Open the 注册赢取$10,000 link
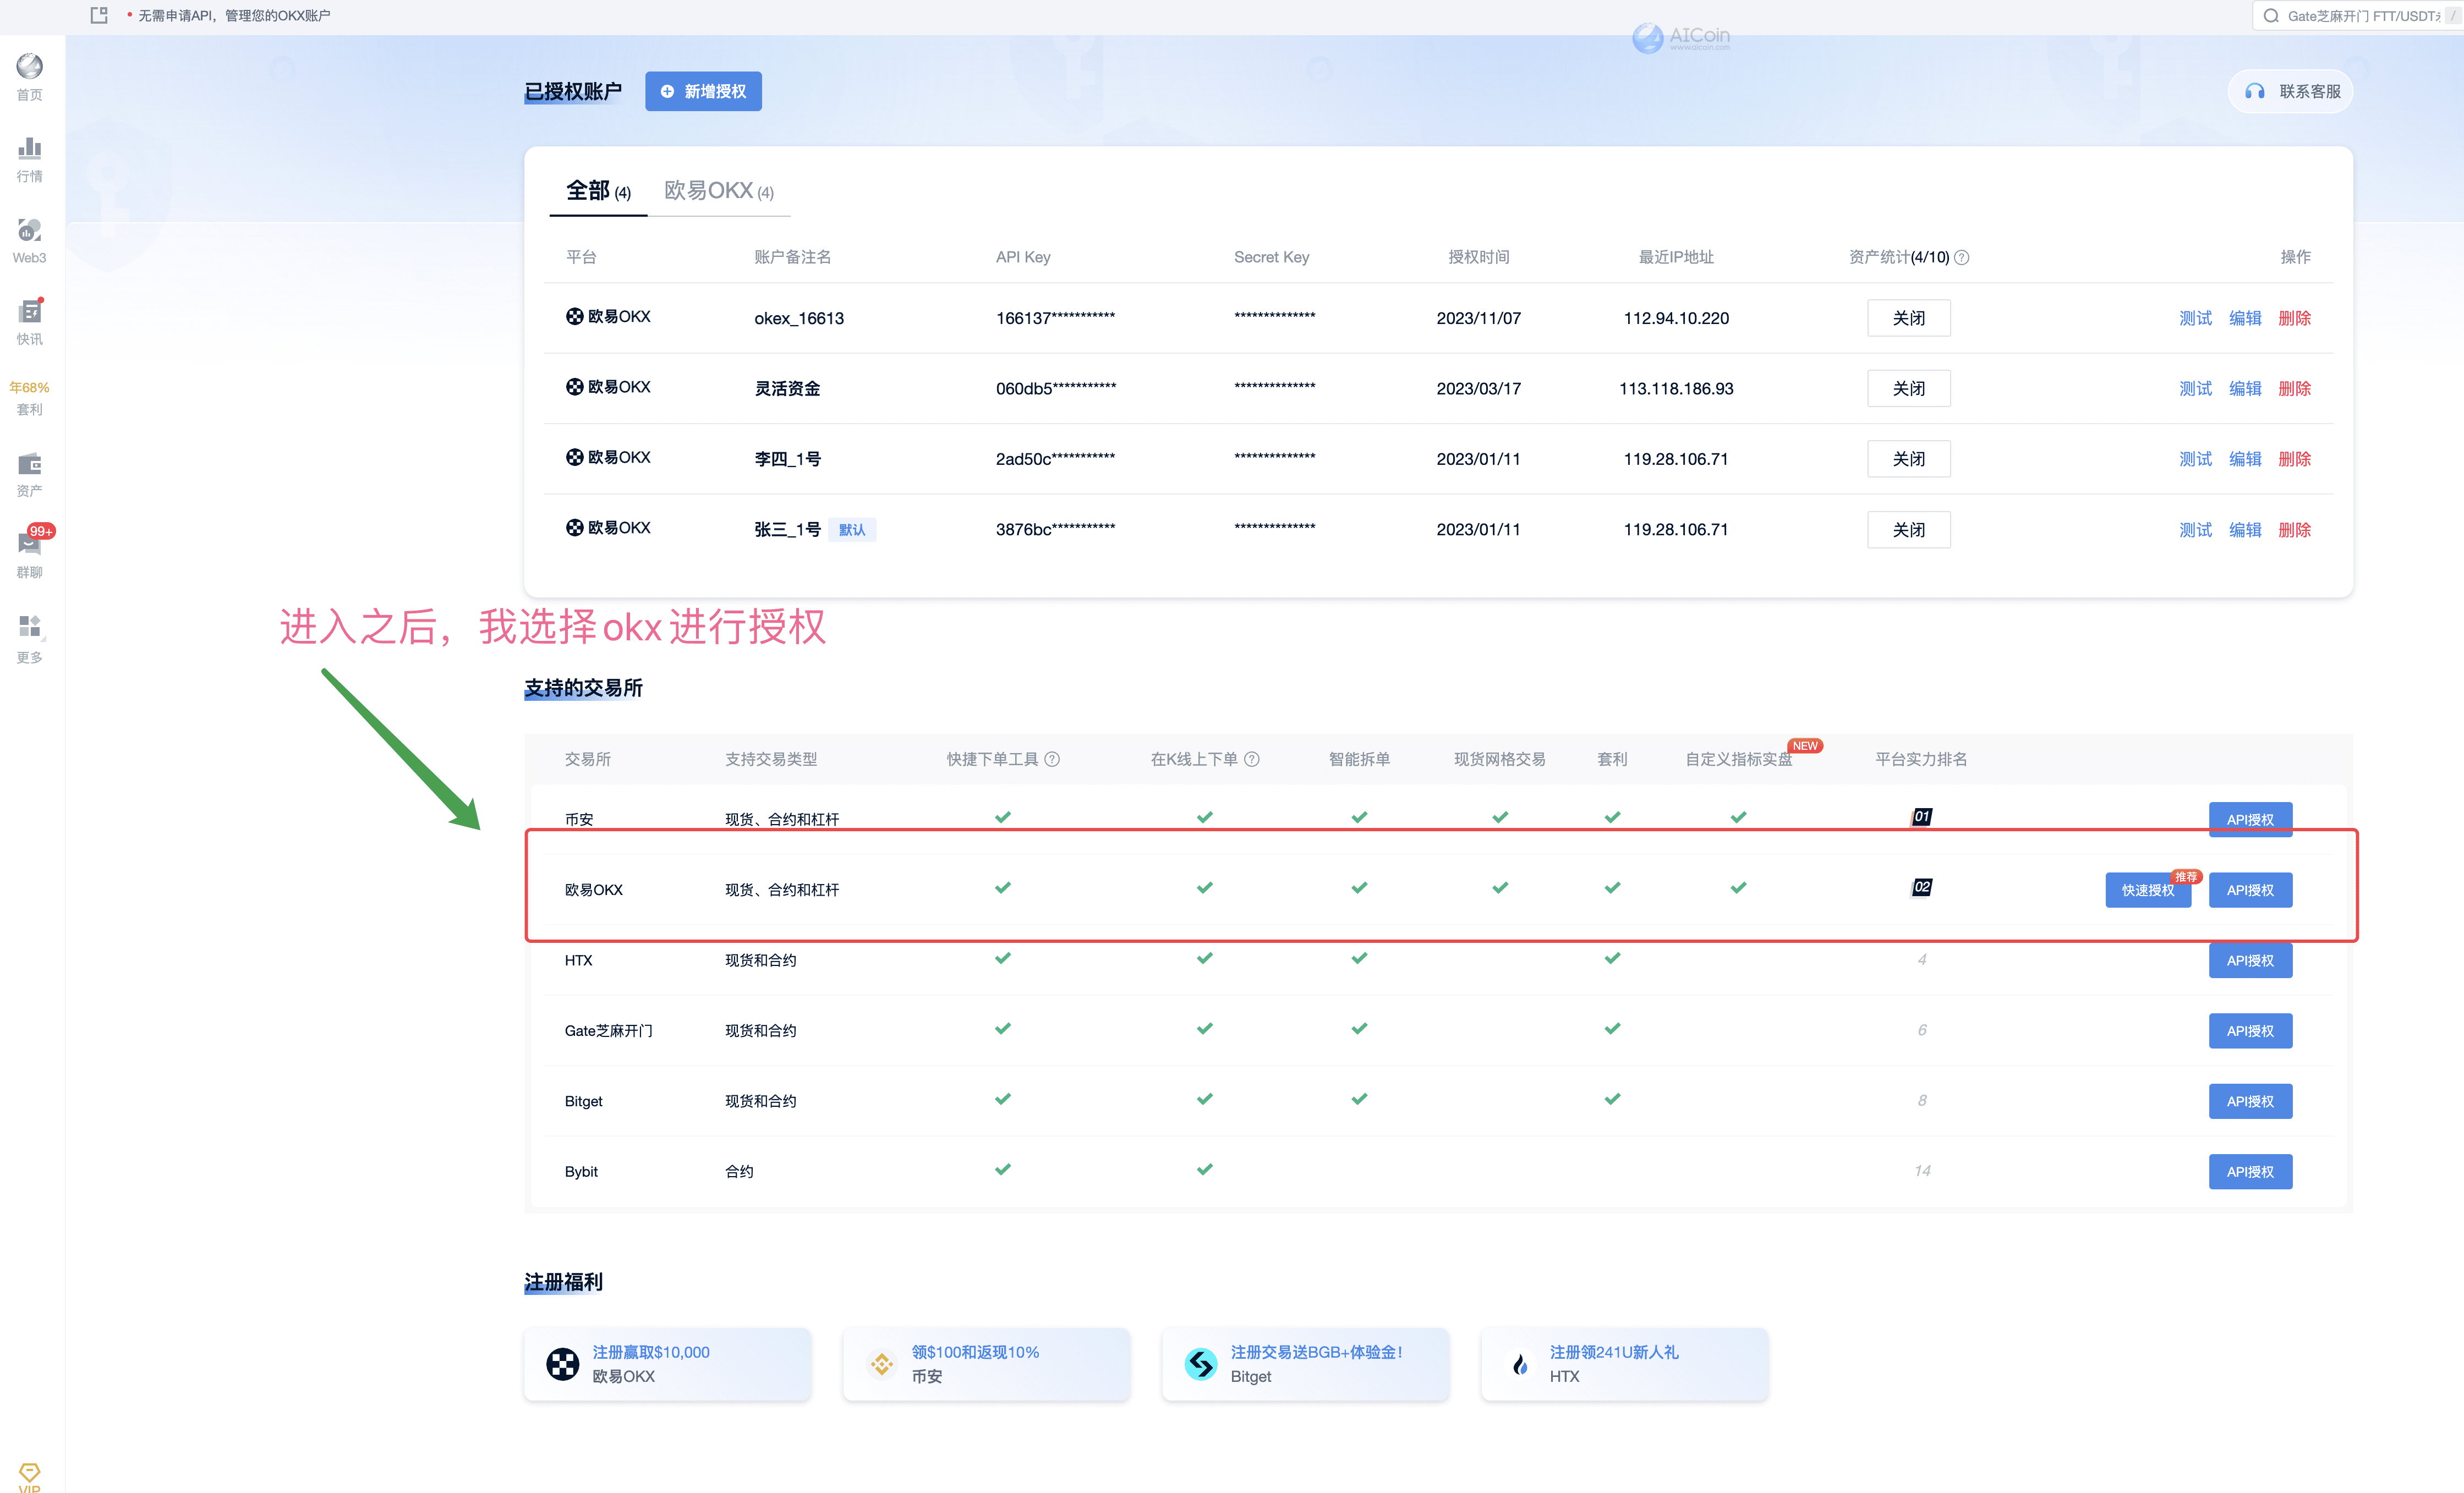The height and width of the screenshot is (1493, 2464). (x=651, y=1352)
